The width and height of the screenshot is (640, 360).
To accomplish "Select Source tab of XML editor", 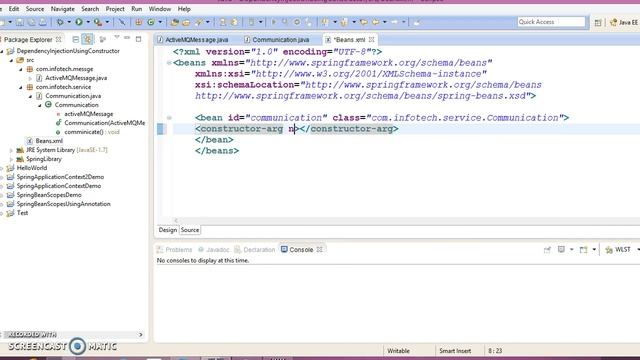I will [x=190, y=230].
